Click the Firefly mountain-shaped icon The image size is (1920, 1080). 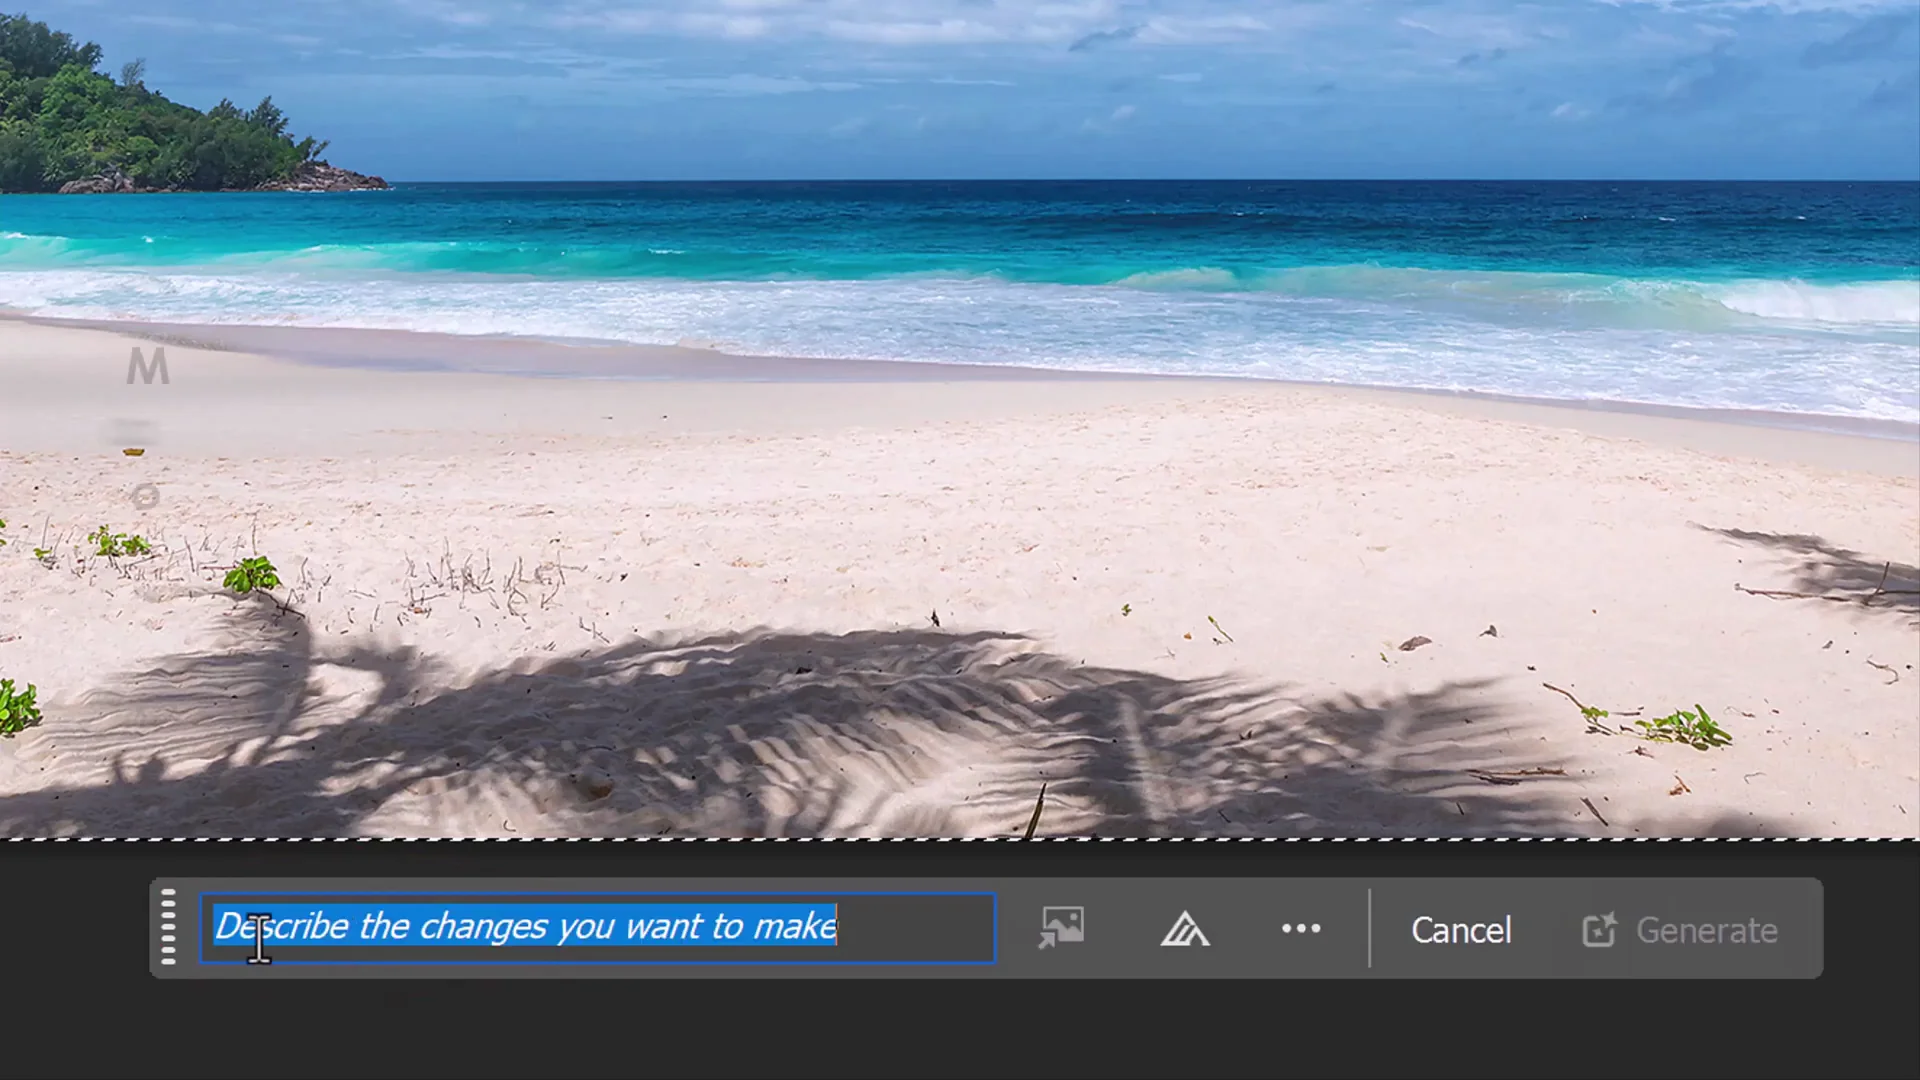tap(1185, 930)
